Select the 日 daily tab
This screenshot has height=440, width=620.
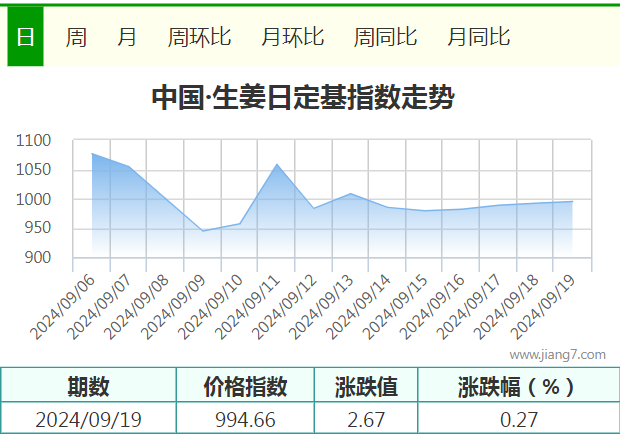pyautogui.click(x=25, y=36)
